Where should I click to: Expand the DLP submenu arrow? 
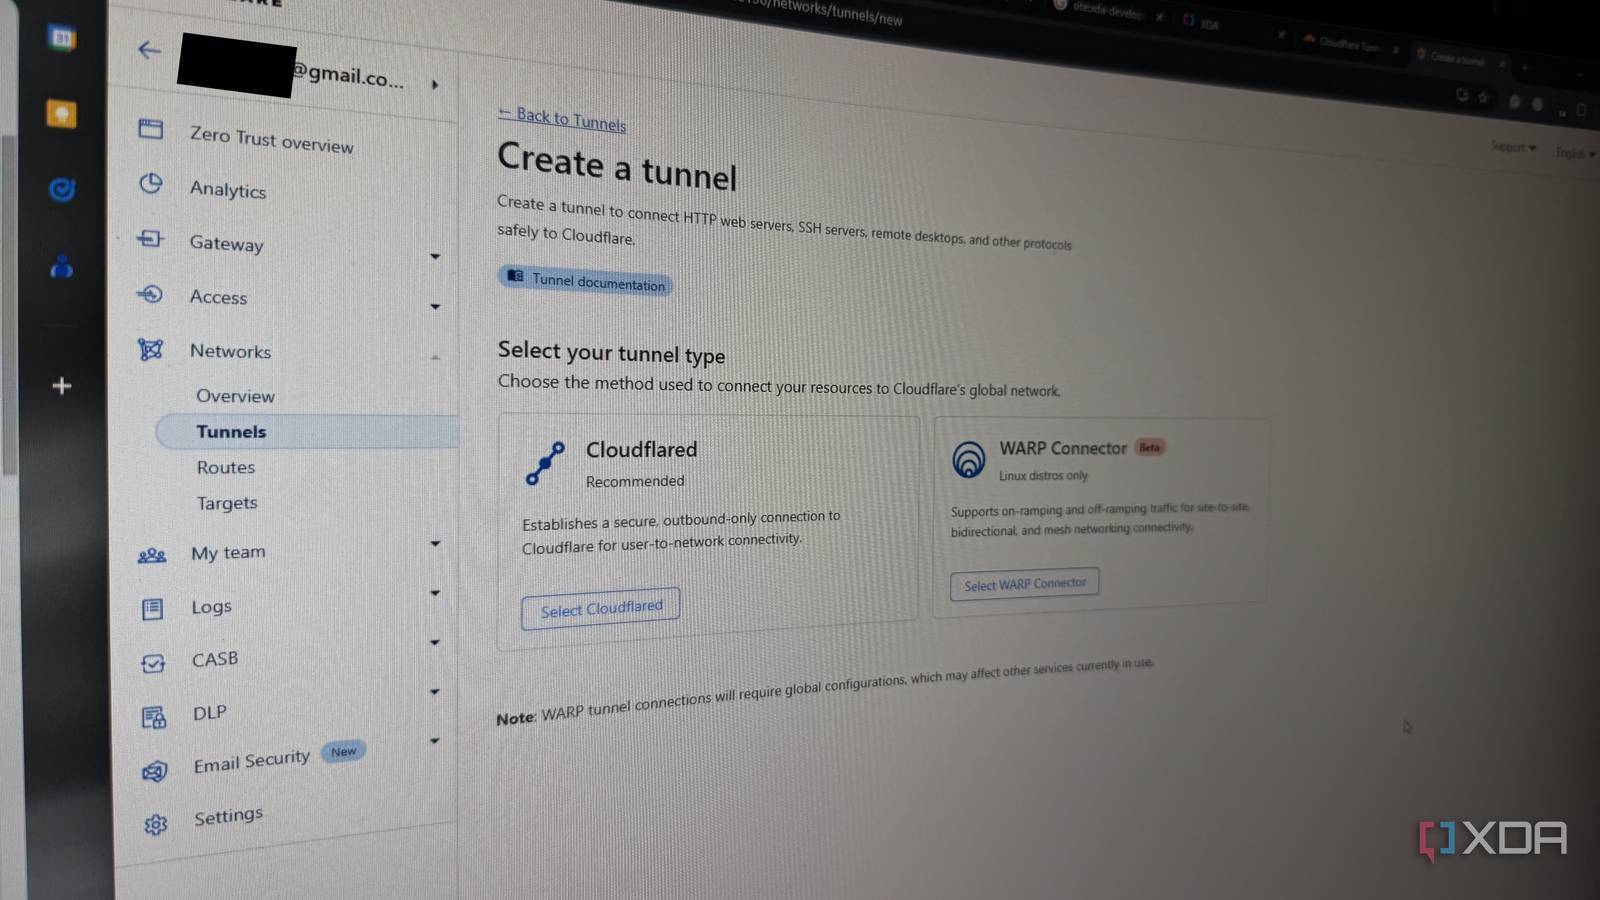pos(435,691)
